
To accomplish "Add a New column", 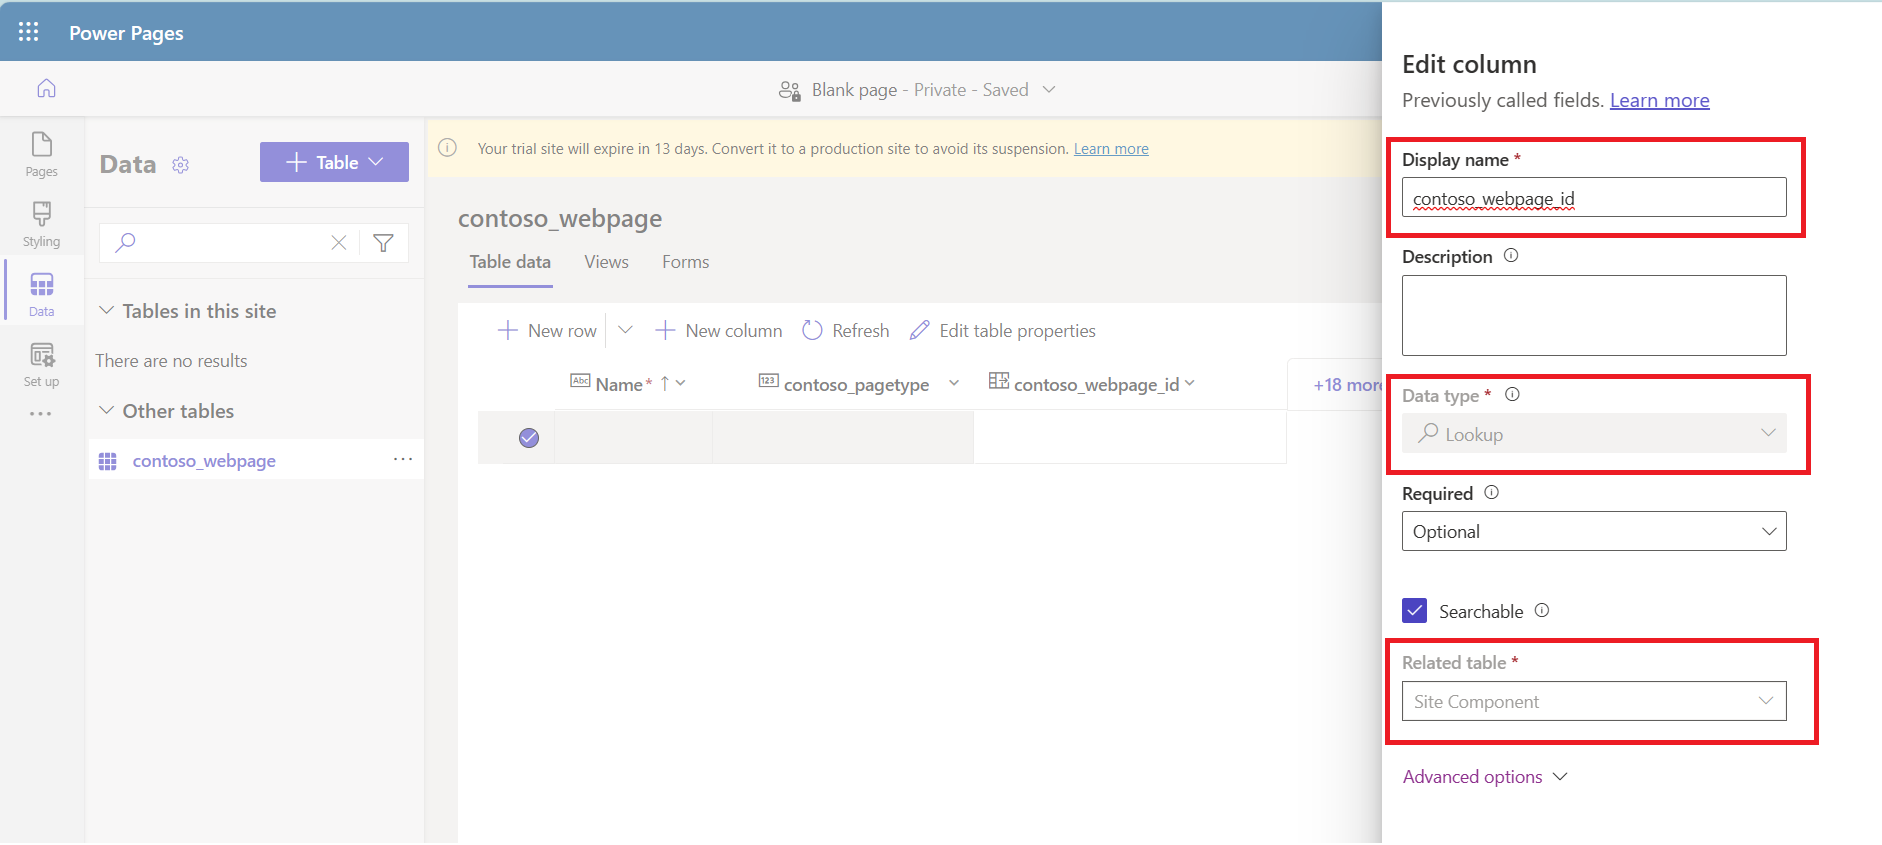I will click(719, 331).
